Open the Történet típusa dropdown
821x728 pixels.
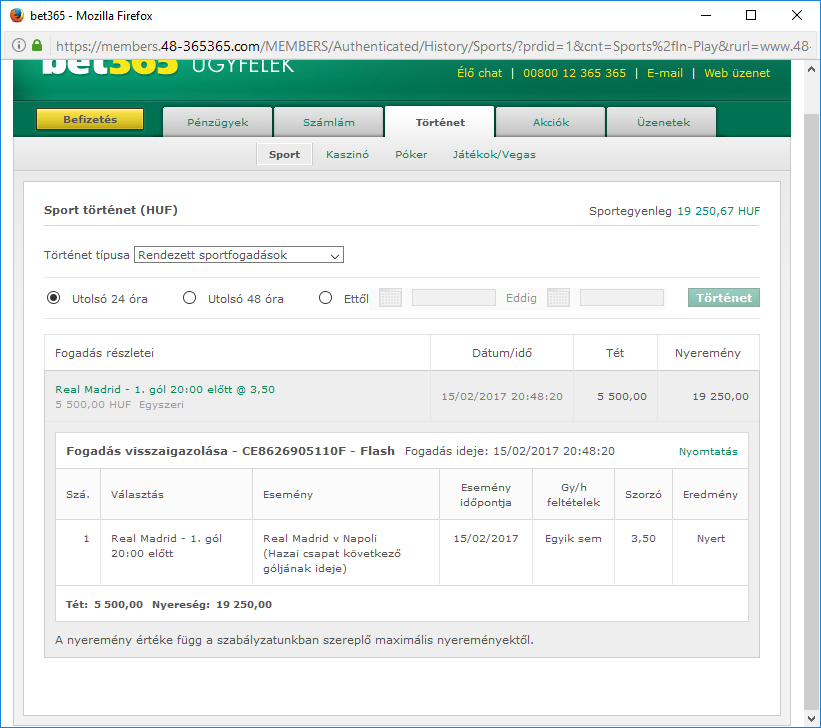click(x=239, y=255)
